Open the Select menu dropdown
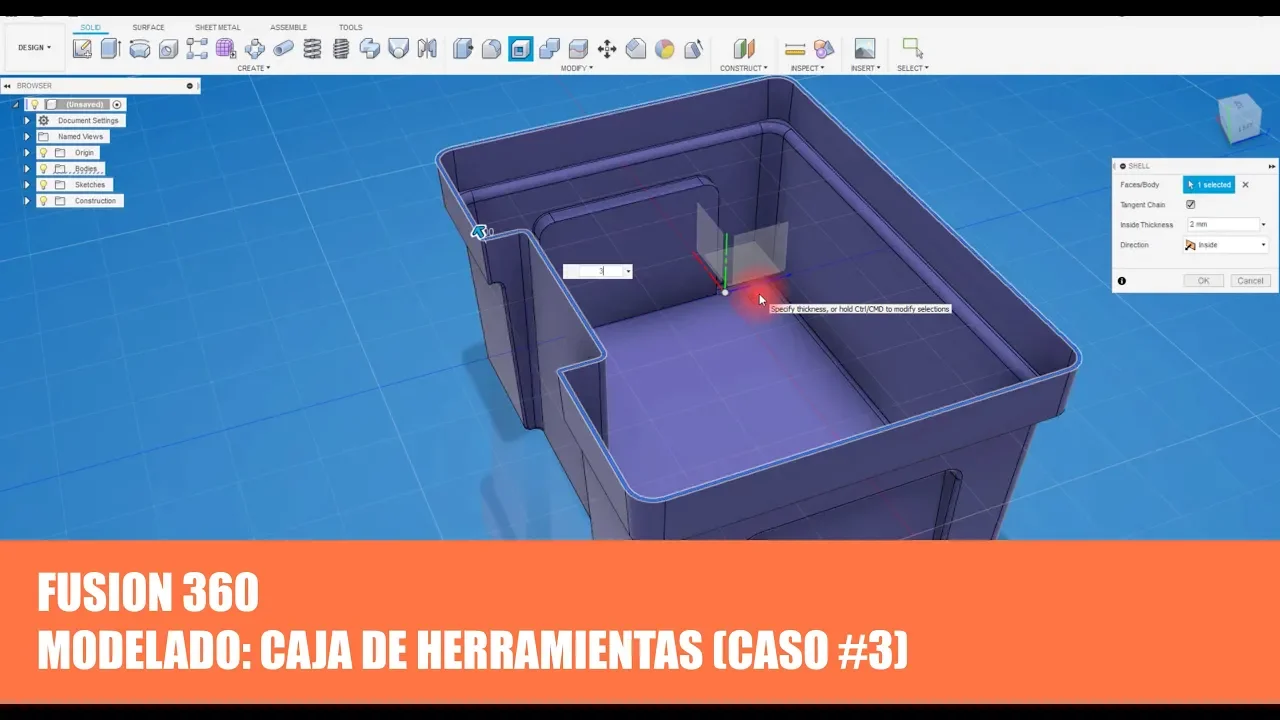 [912, 68]
